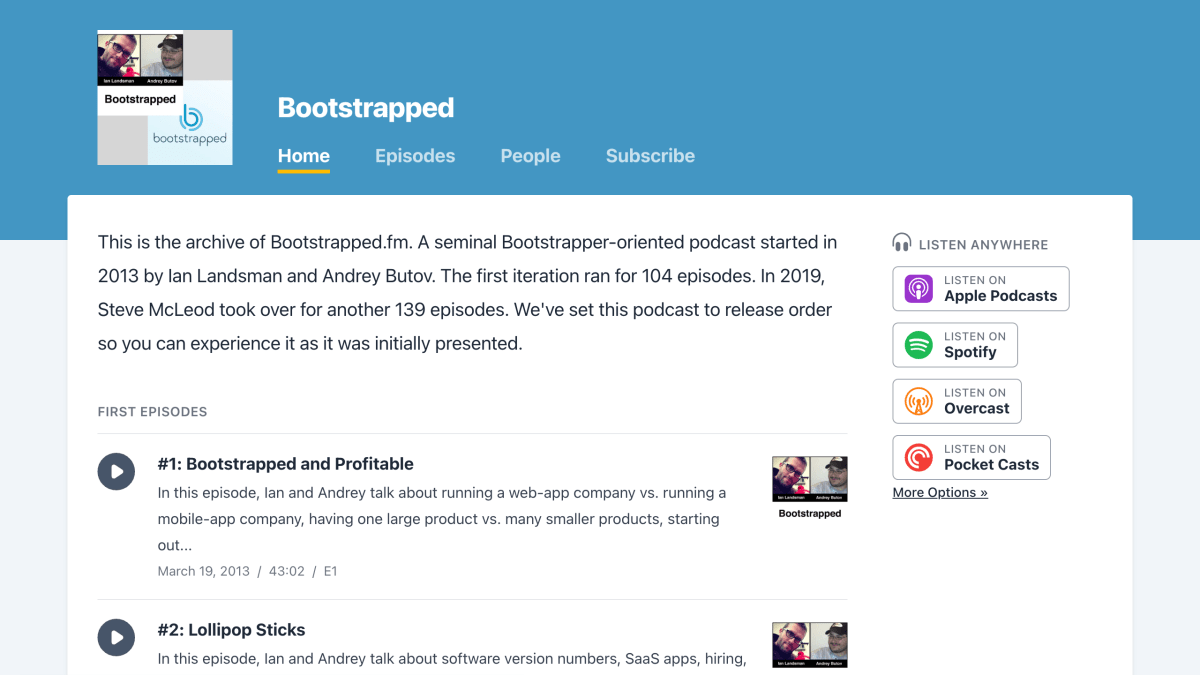The image size is (1200, 675).
Task: Open the Home tab
Action: click(x=304, y=156)
